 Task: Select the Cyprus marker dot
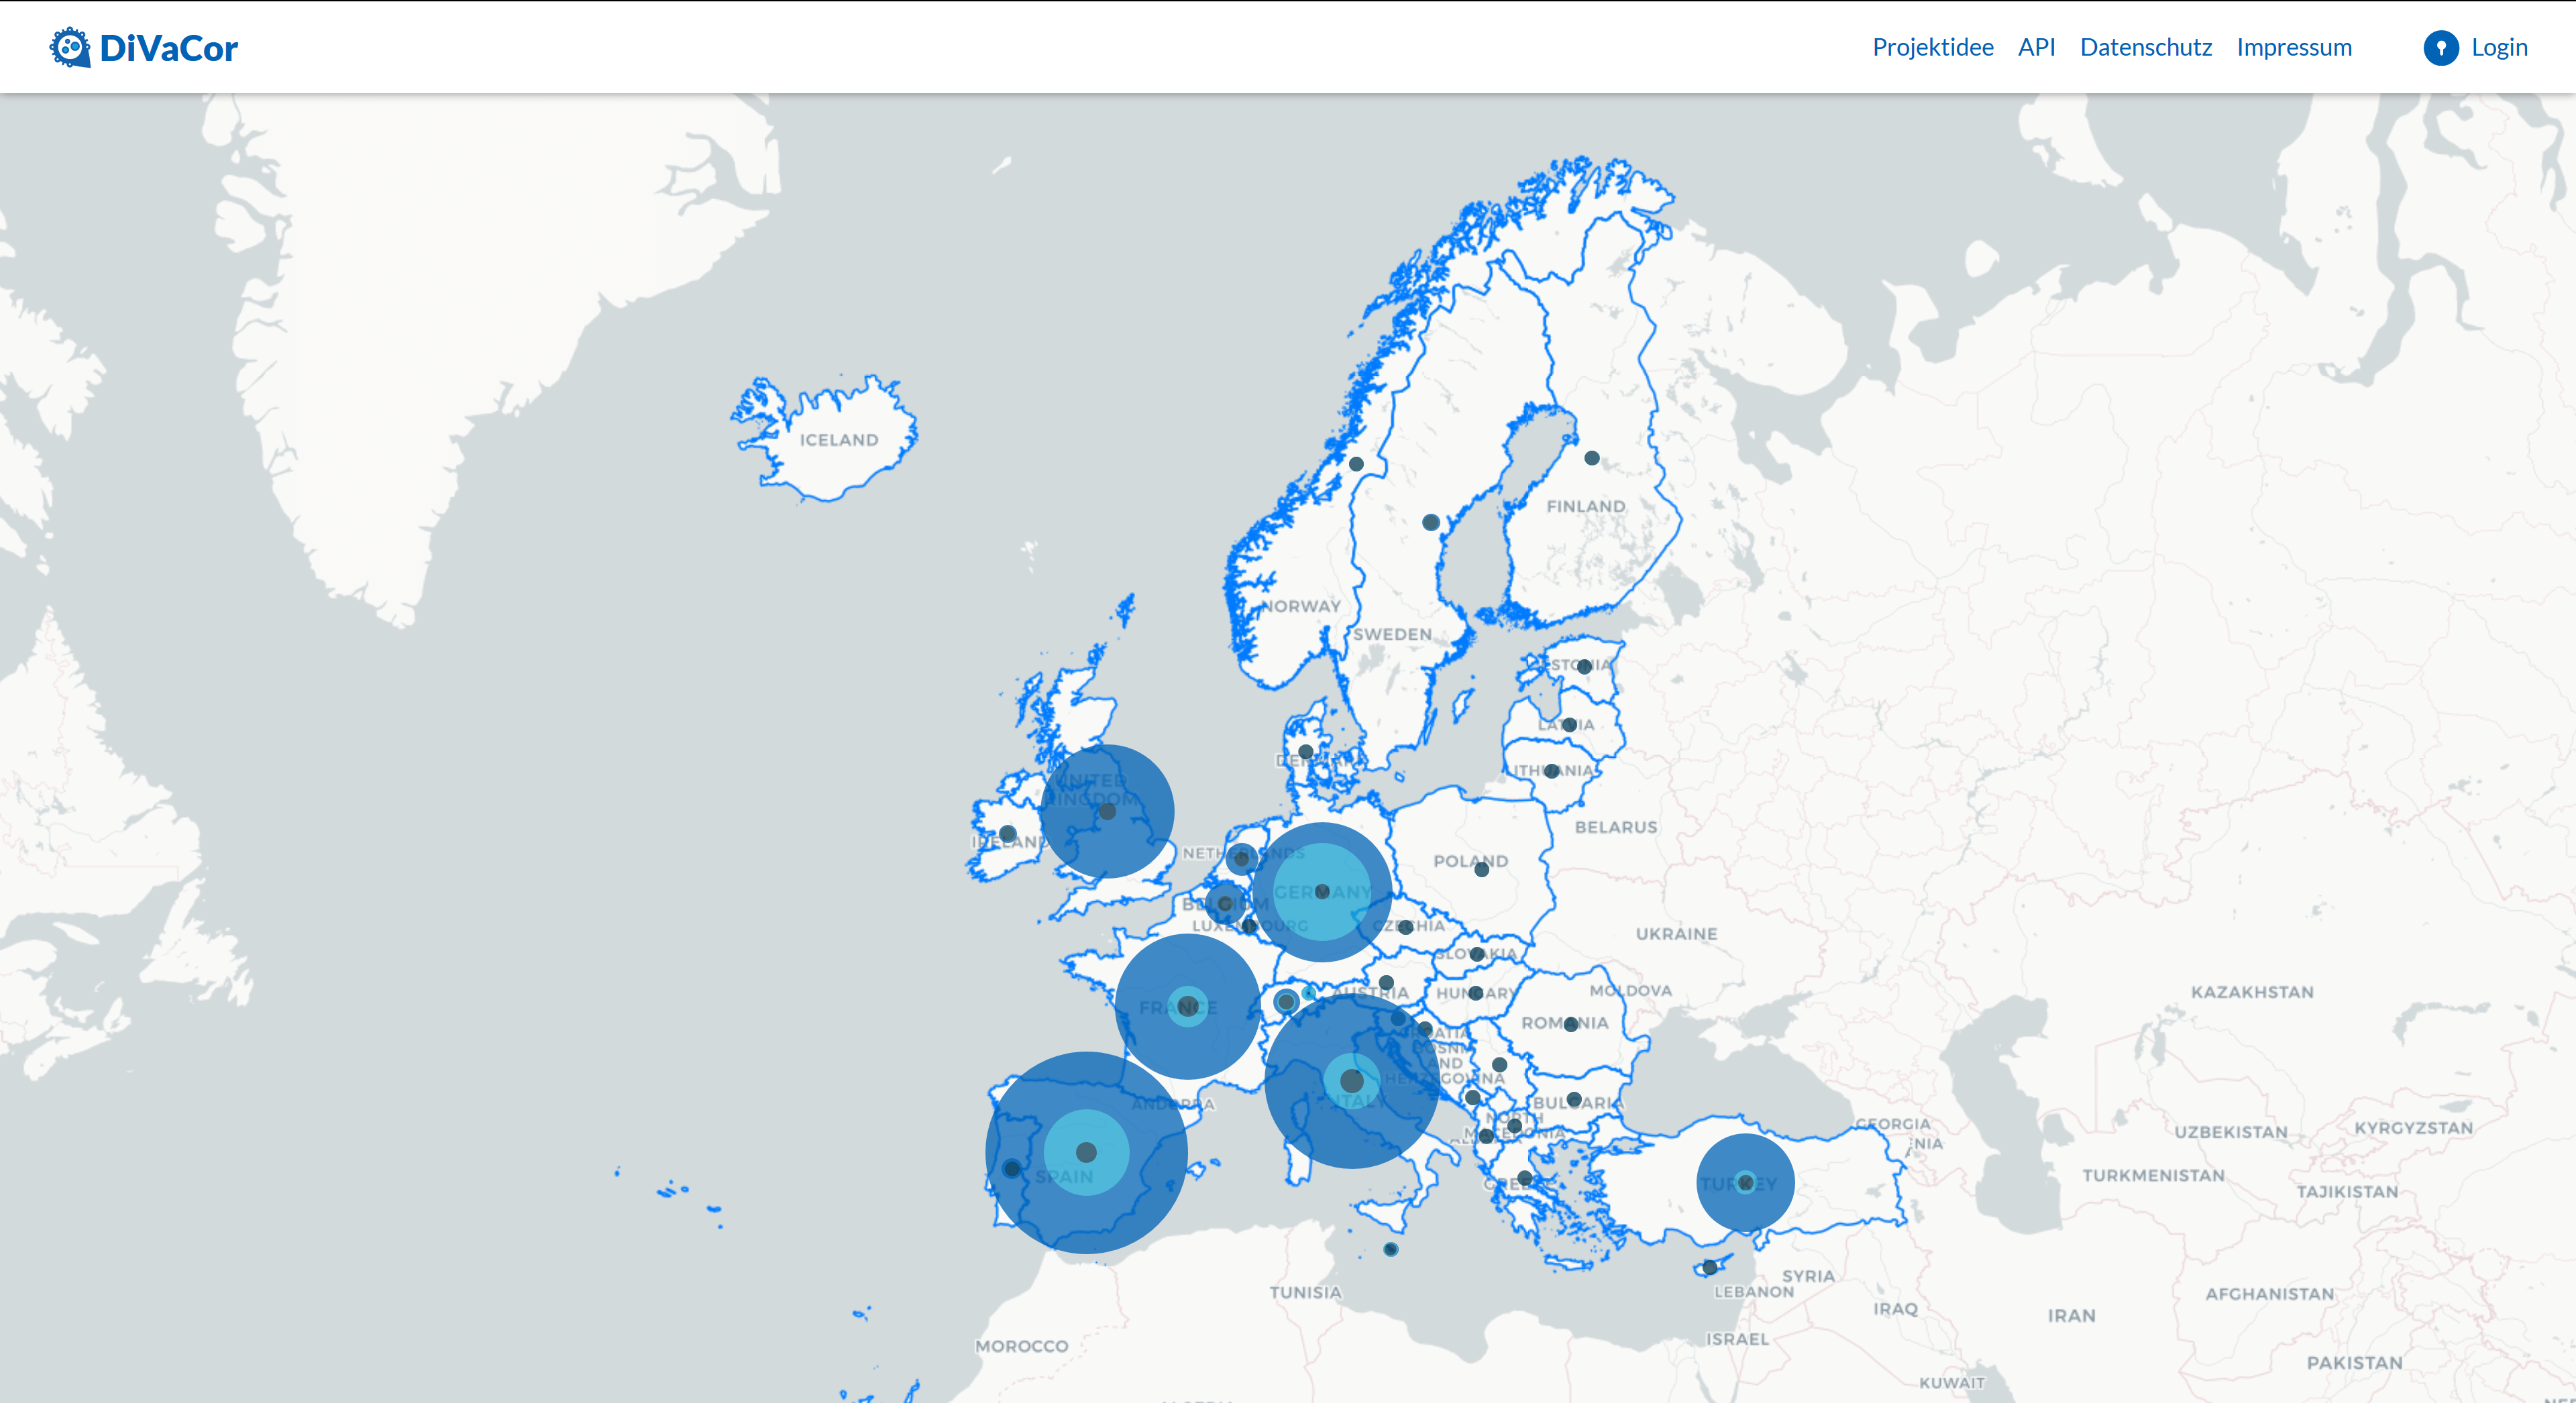1709,1267
